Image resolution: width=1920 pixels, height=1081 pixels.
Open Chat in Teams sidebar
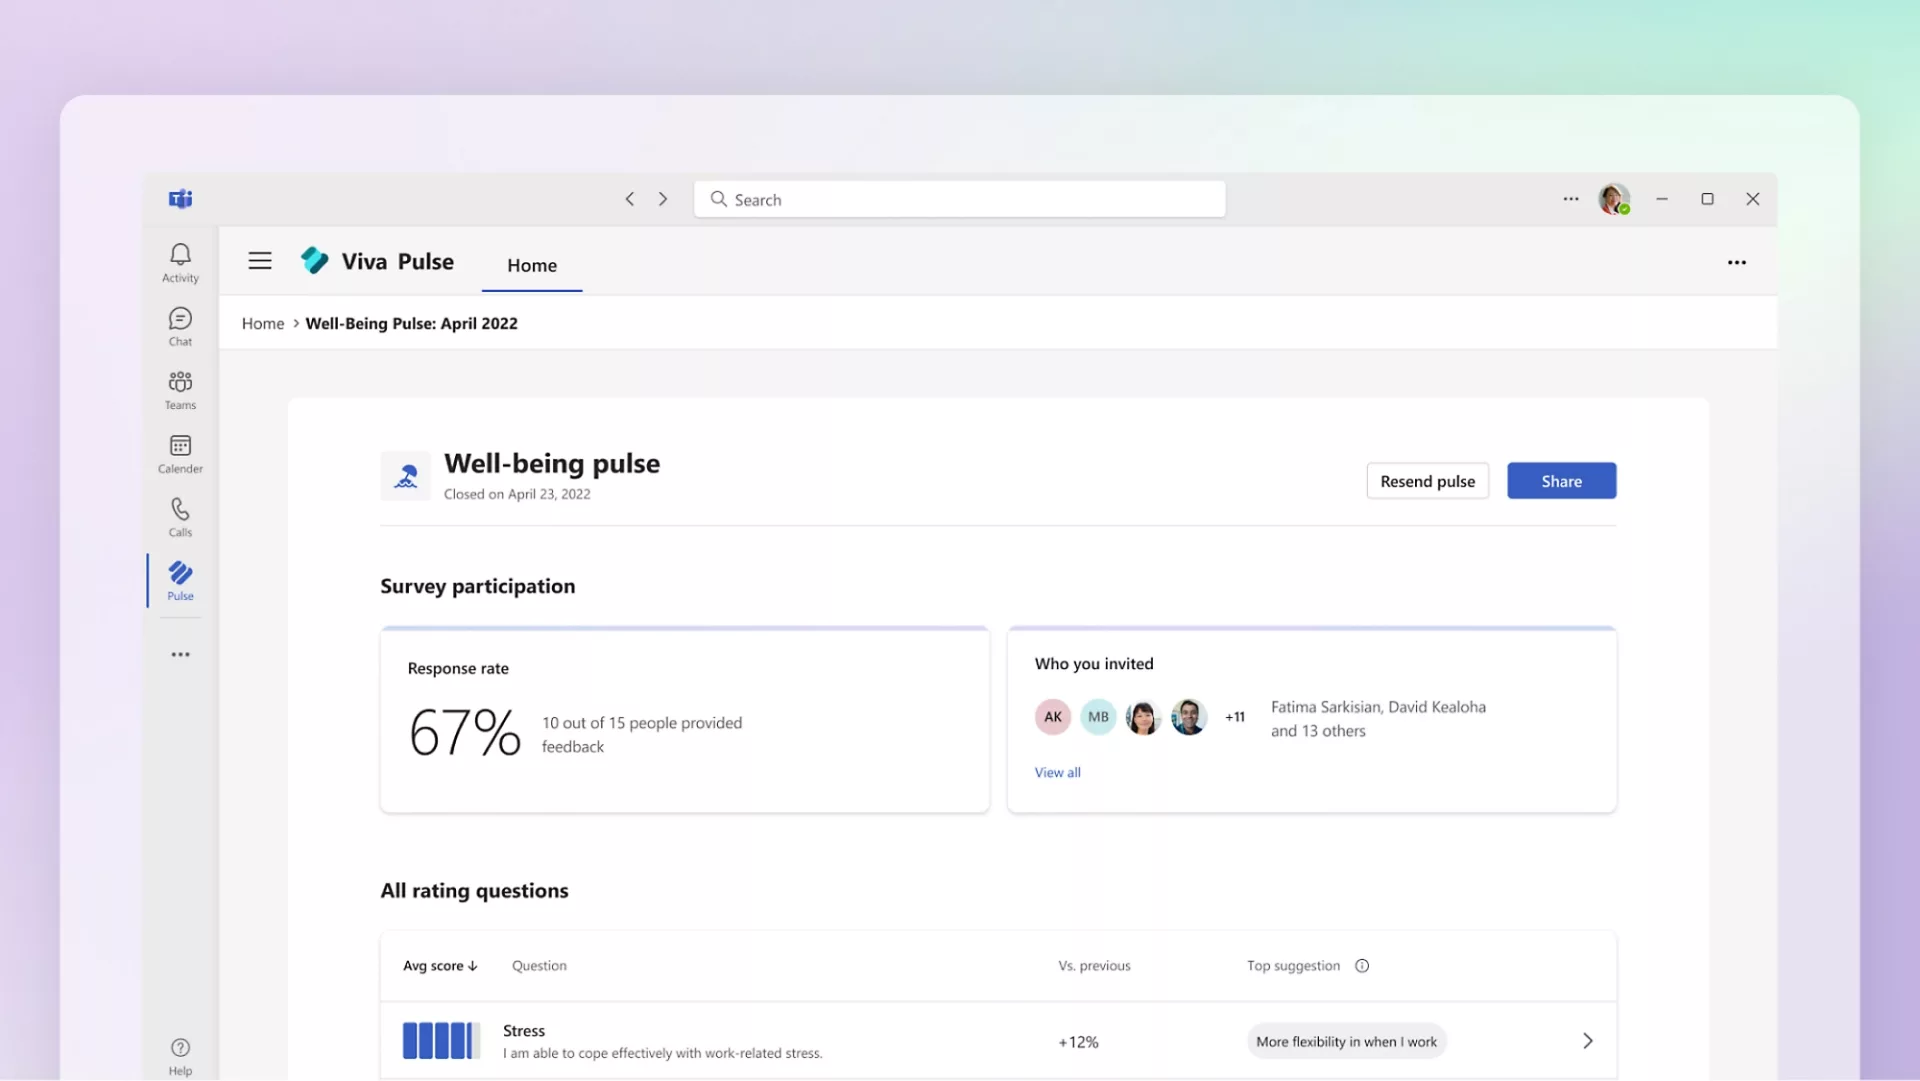tap(180, 327)
